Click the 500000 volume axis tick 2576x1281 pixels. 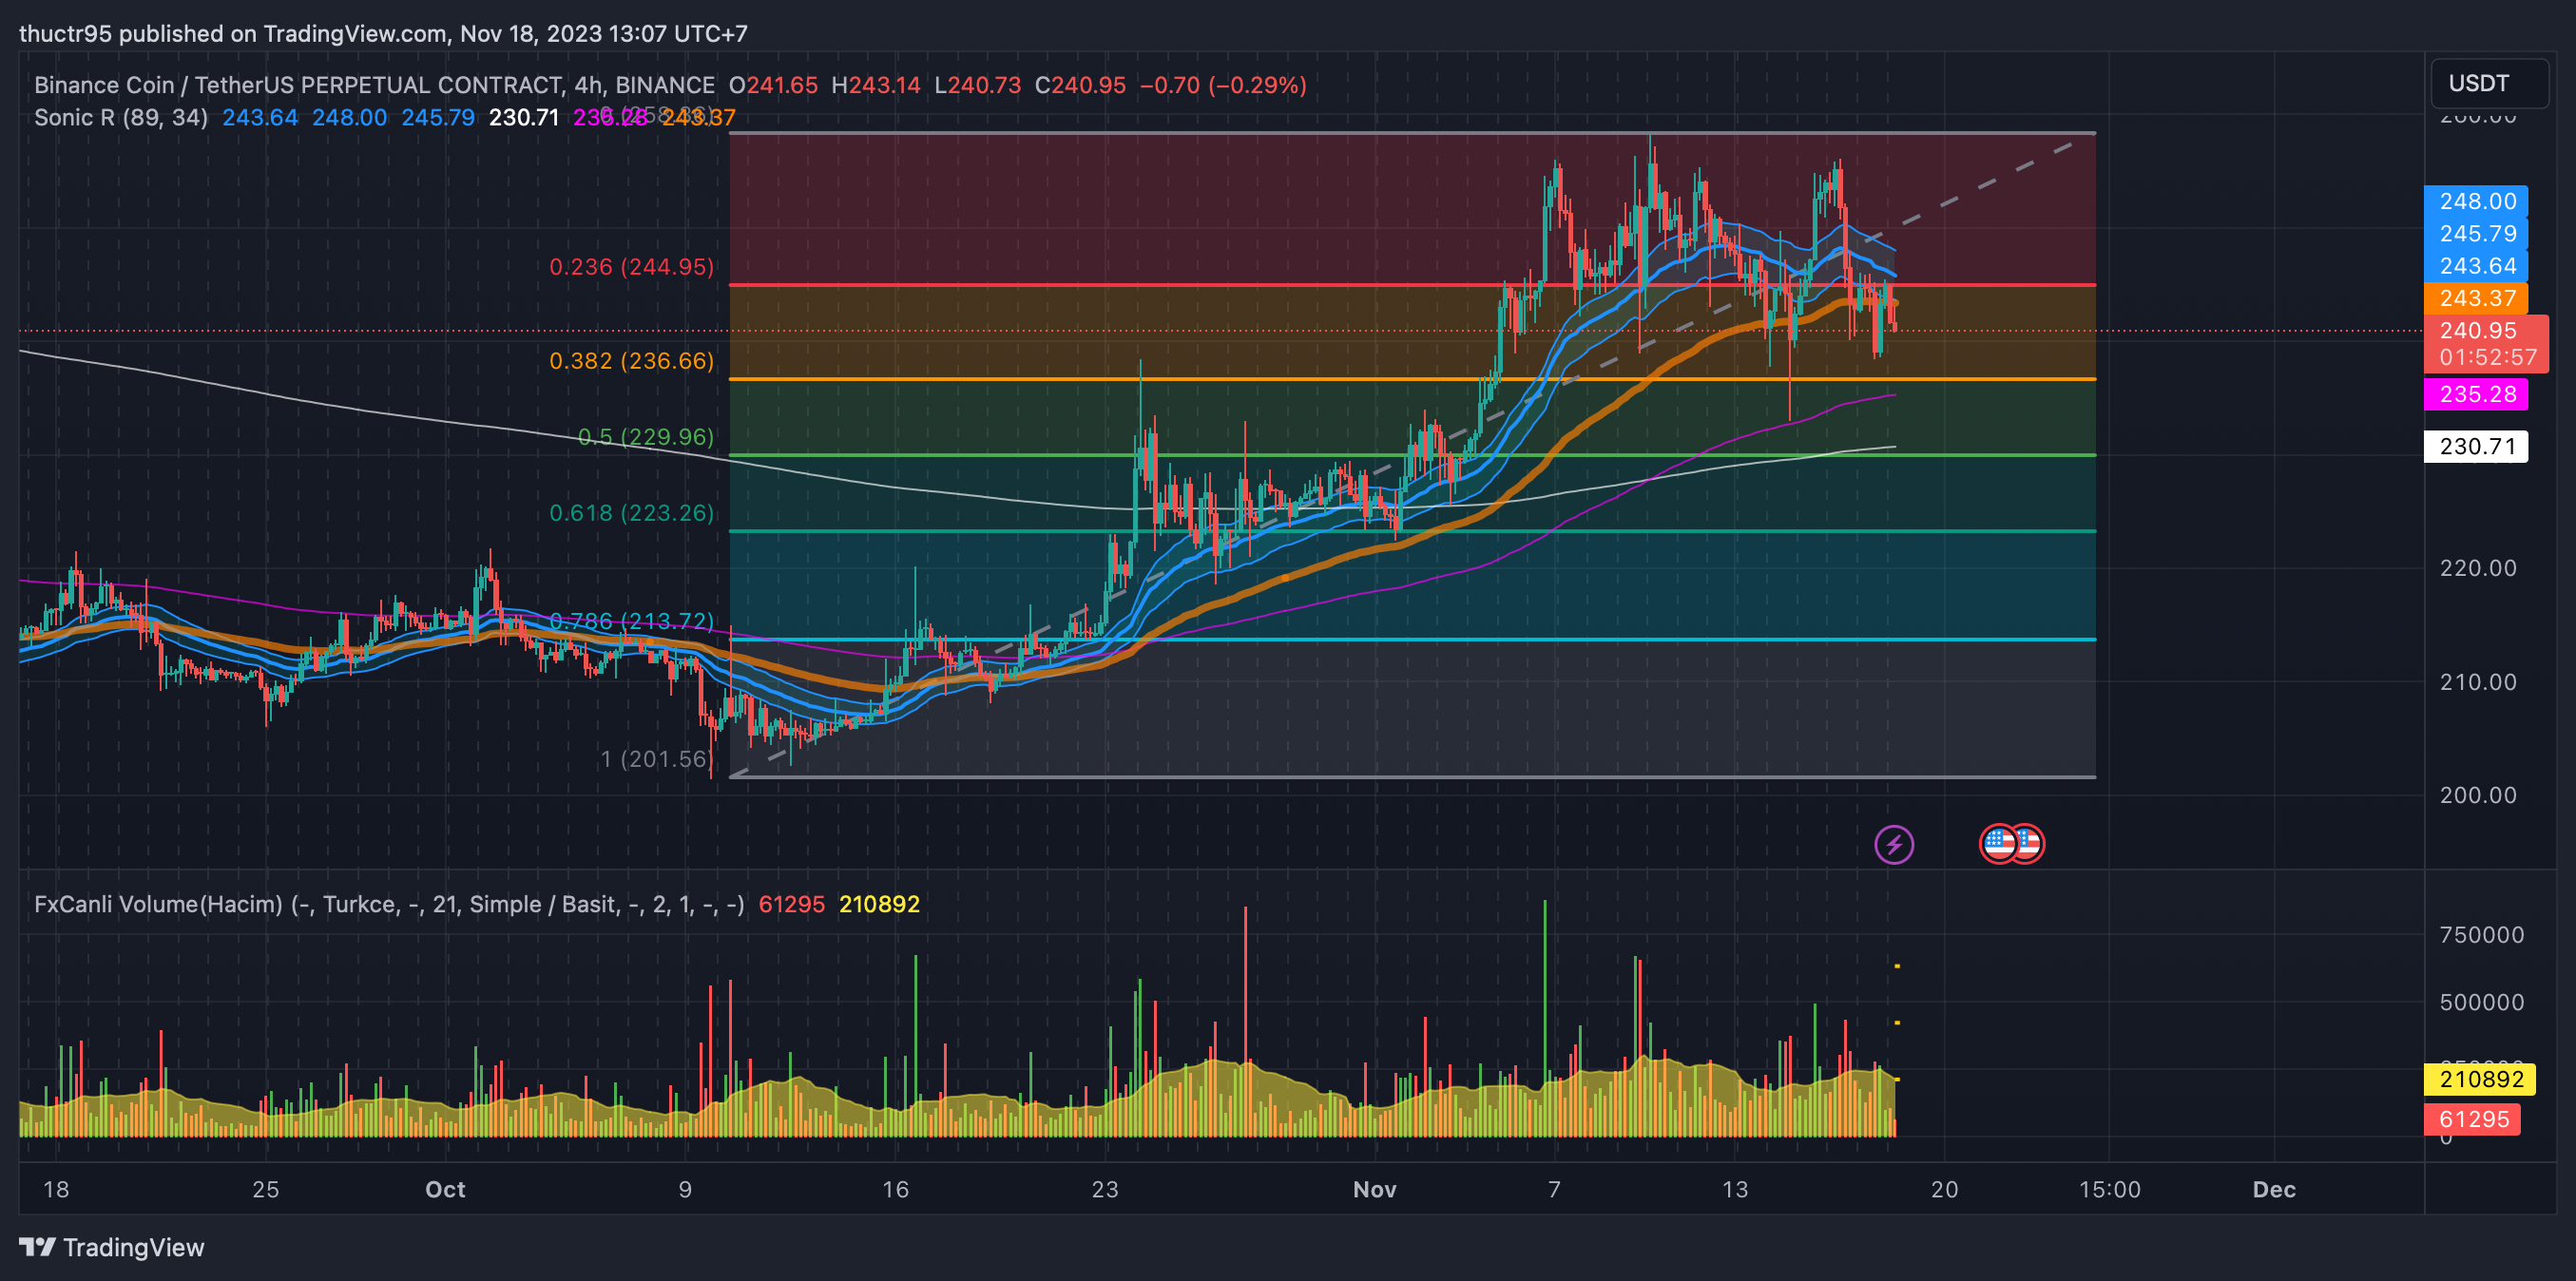coord(2481,1002)
